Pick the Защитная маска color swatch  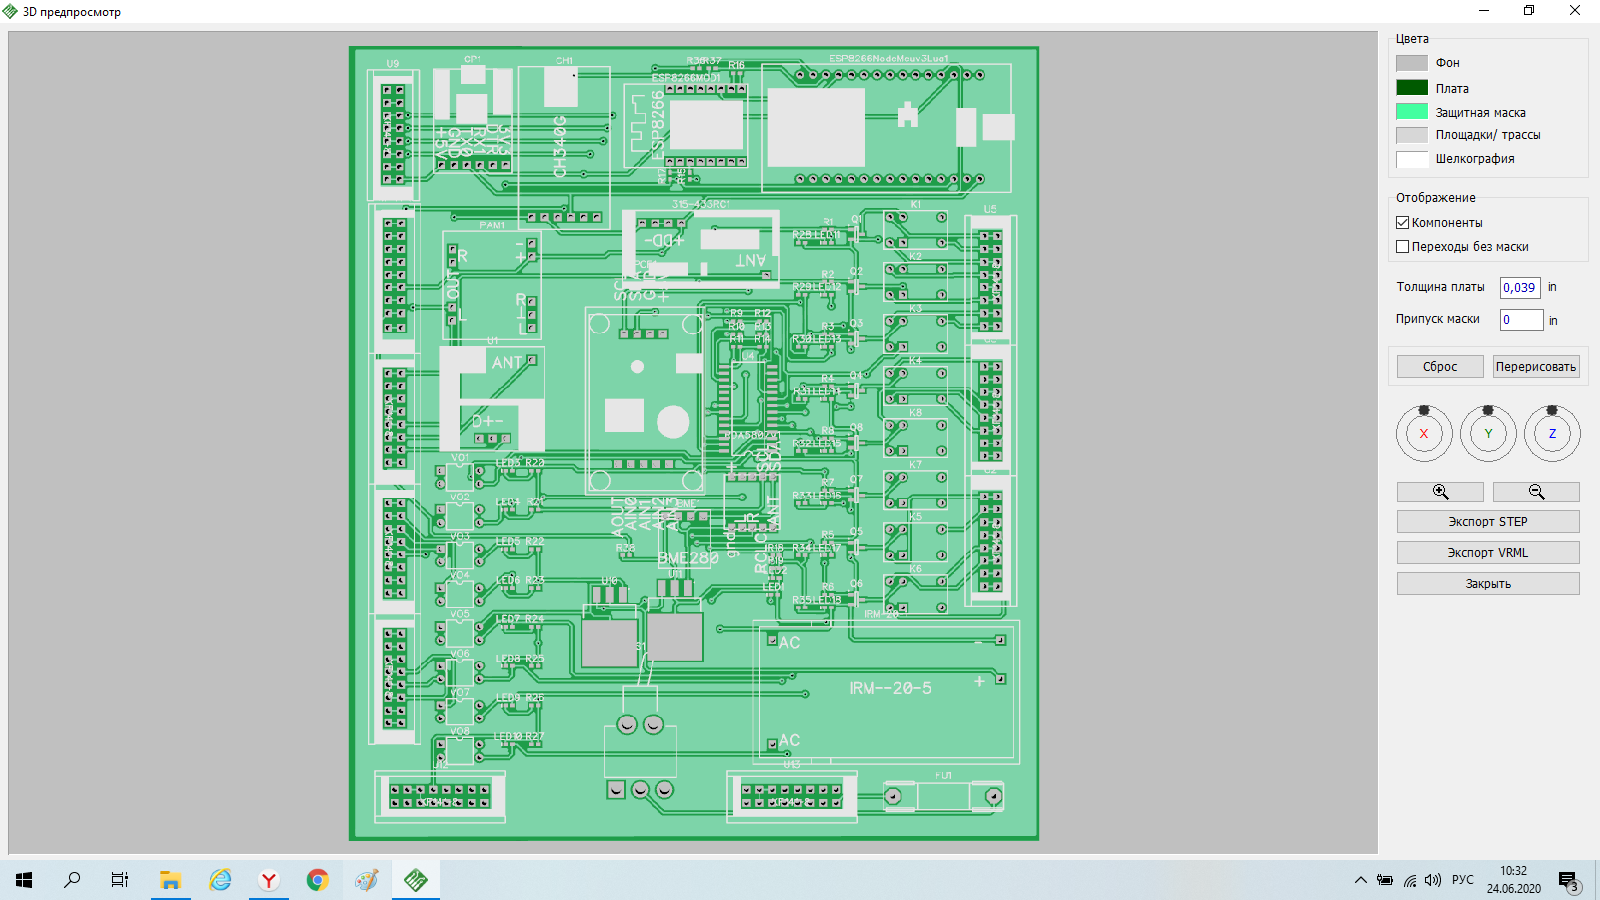pyautogui.click(x=1412, y=112)
